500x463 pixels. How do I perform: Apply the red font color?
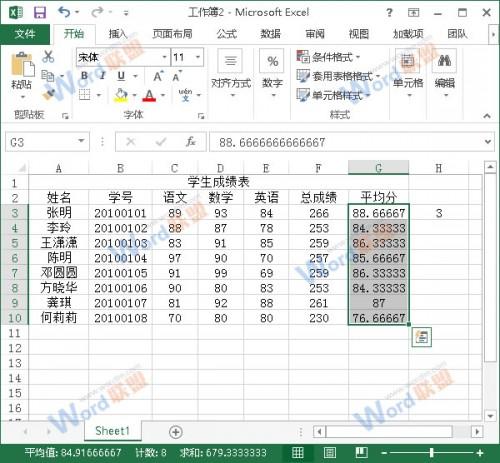click(x=149, y=96)
